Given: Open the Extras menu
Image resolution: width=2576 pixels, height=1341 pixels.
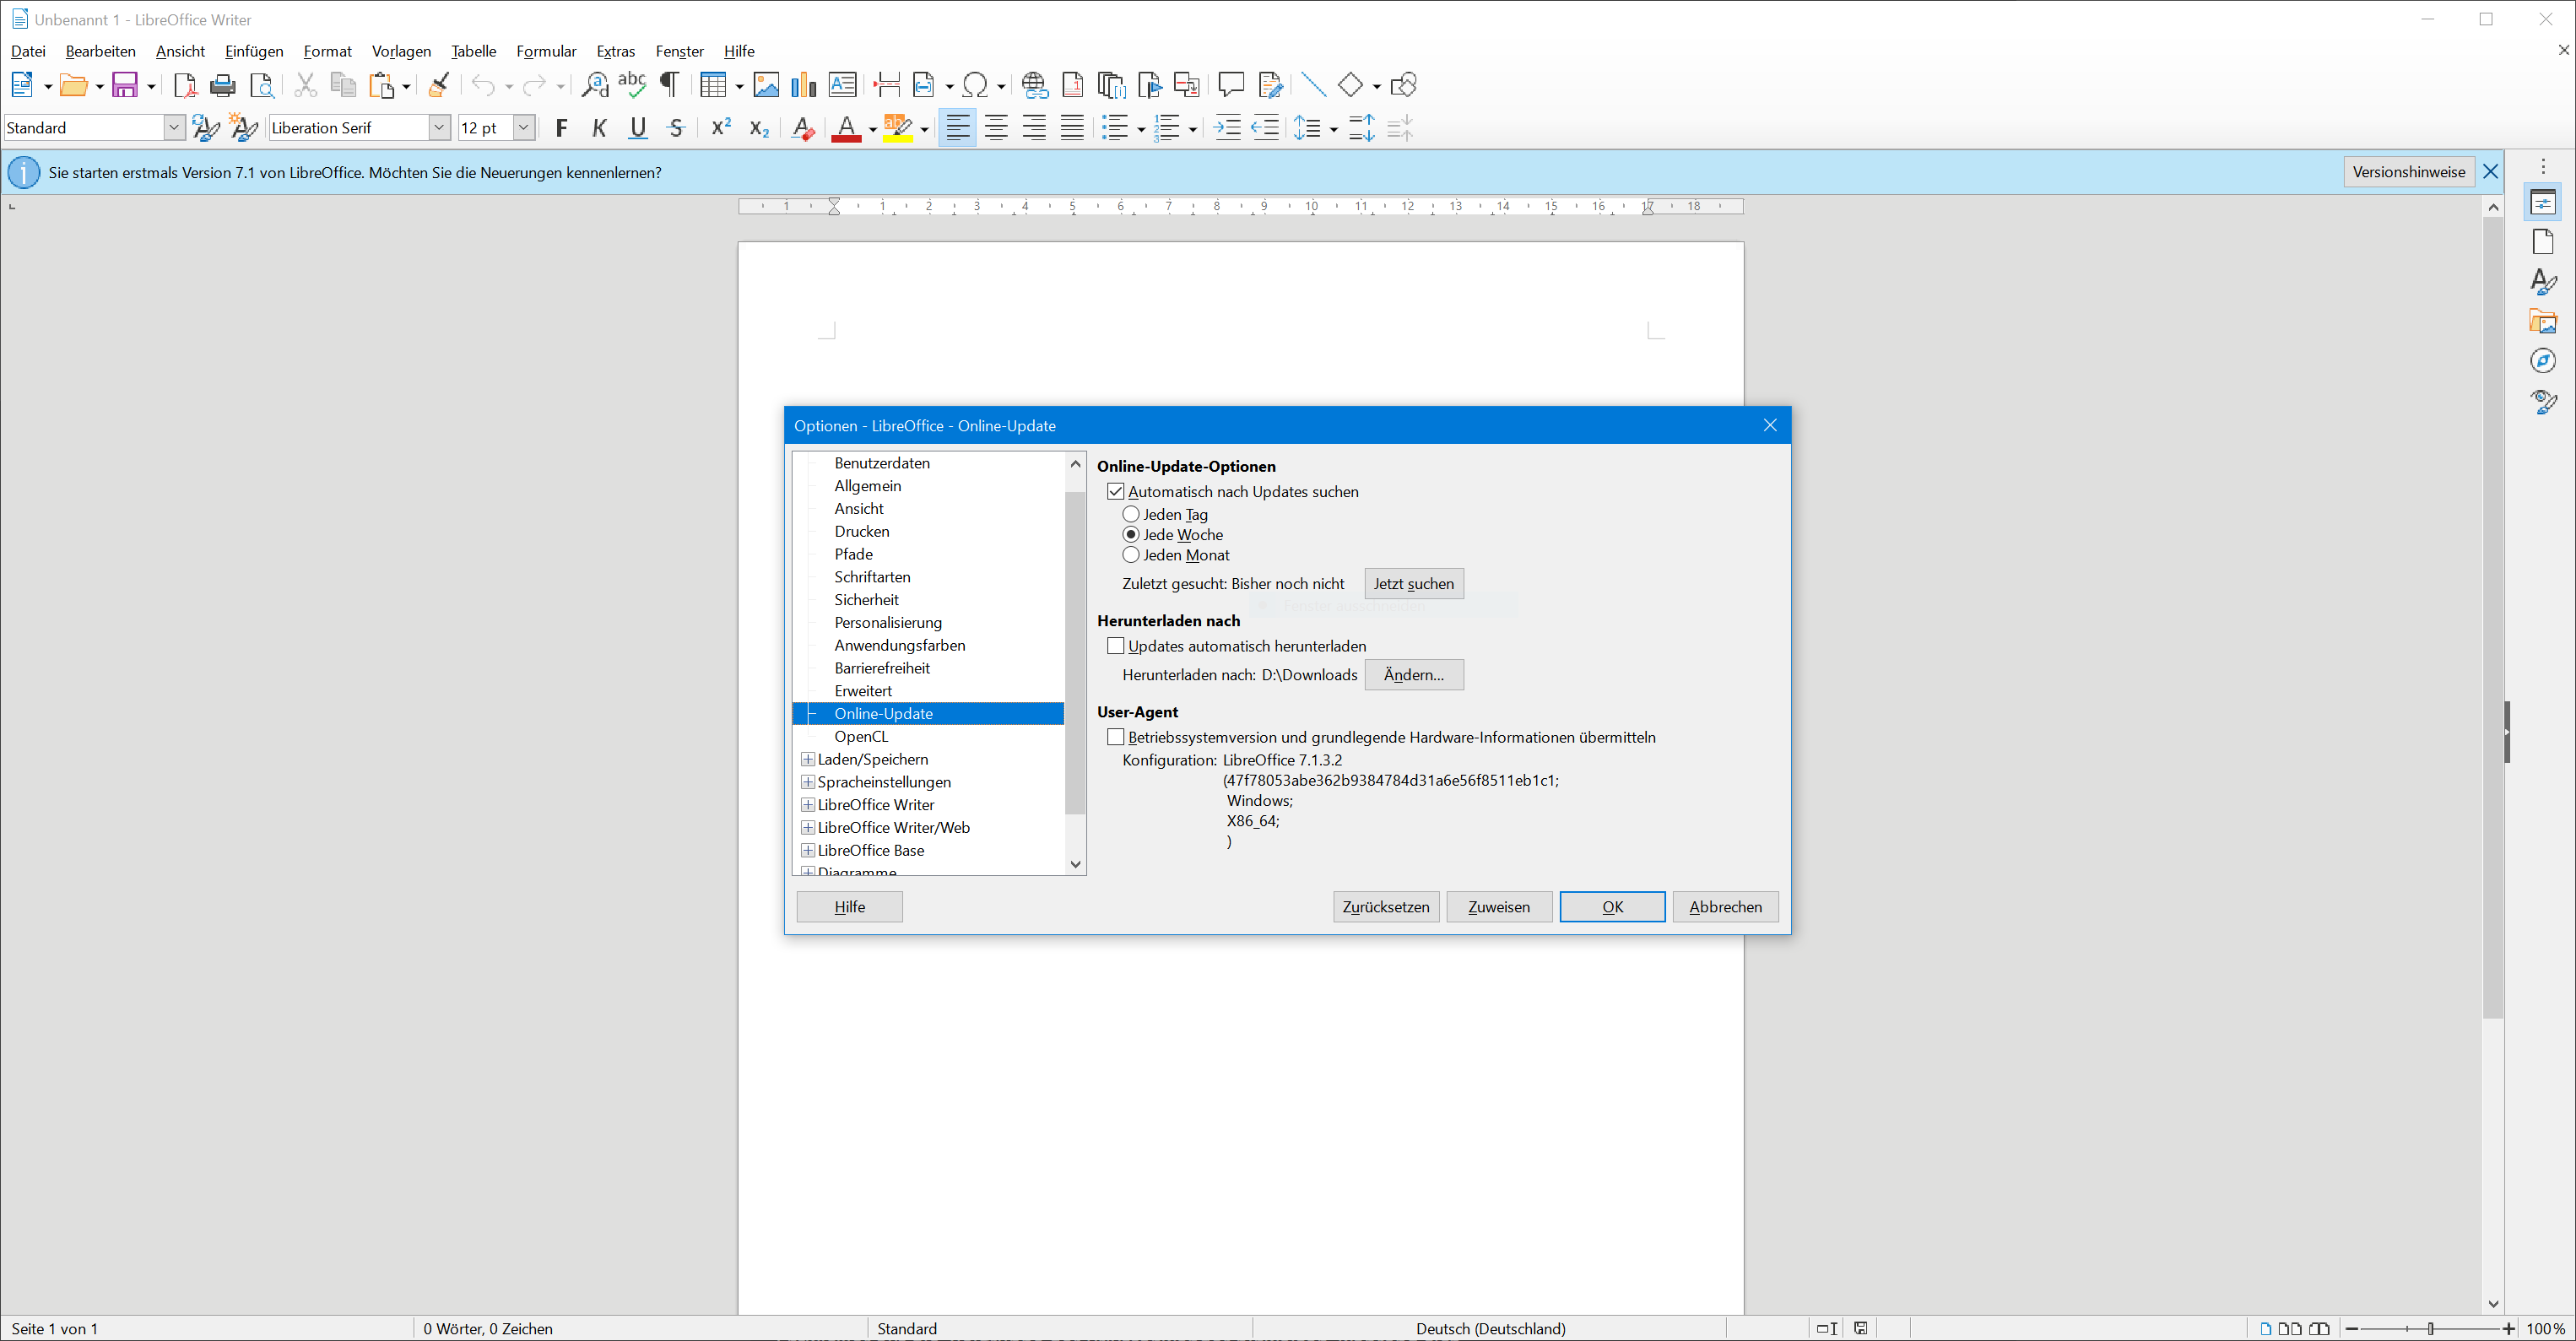Looking at the screenshot, I should coord(615,51).
